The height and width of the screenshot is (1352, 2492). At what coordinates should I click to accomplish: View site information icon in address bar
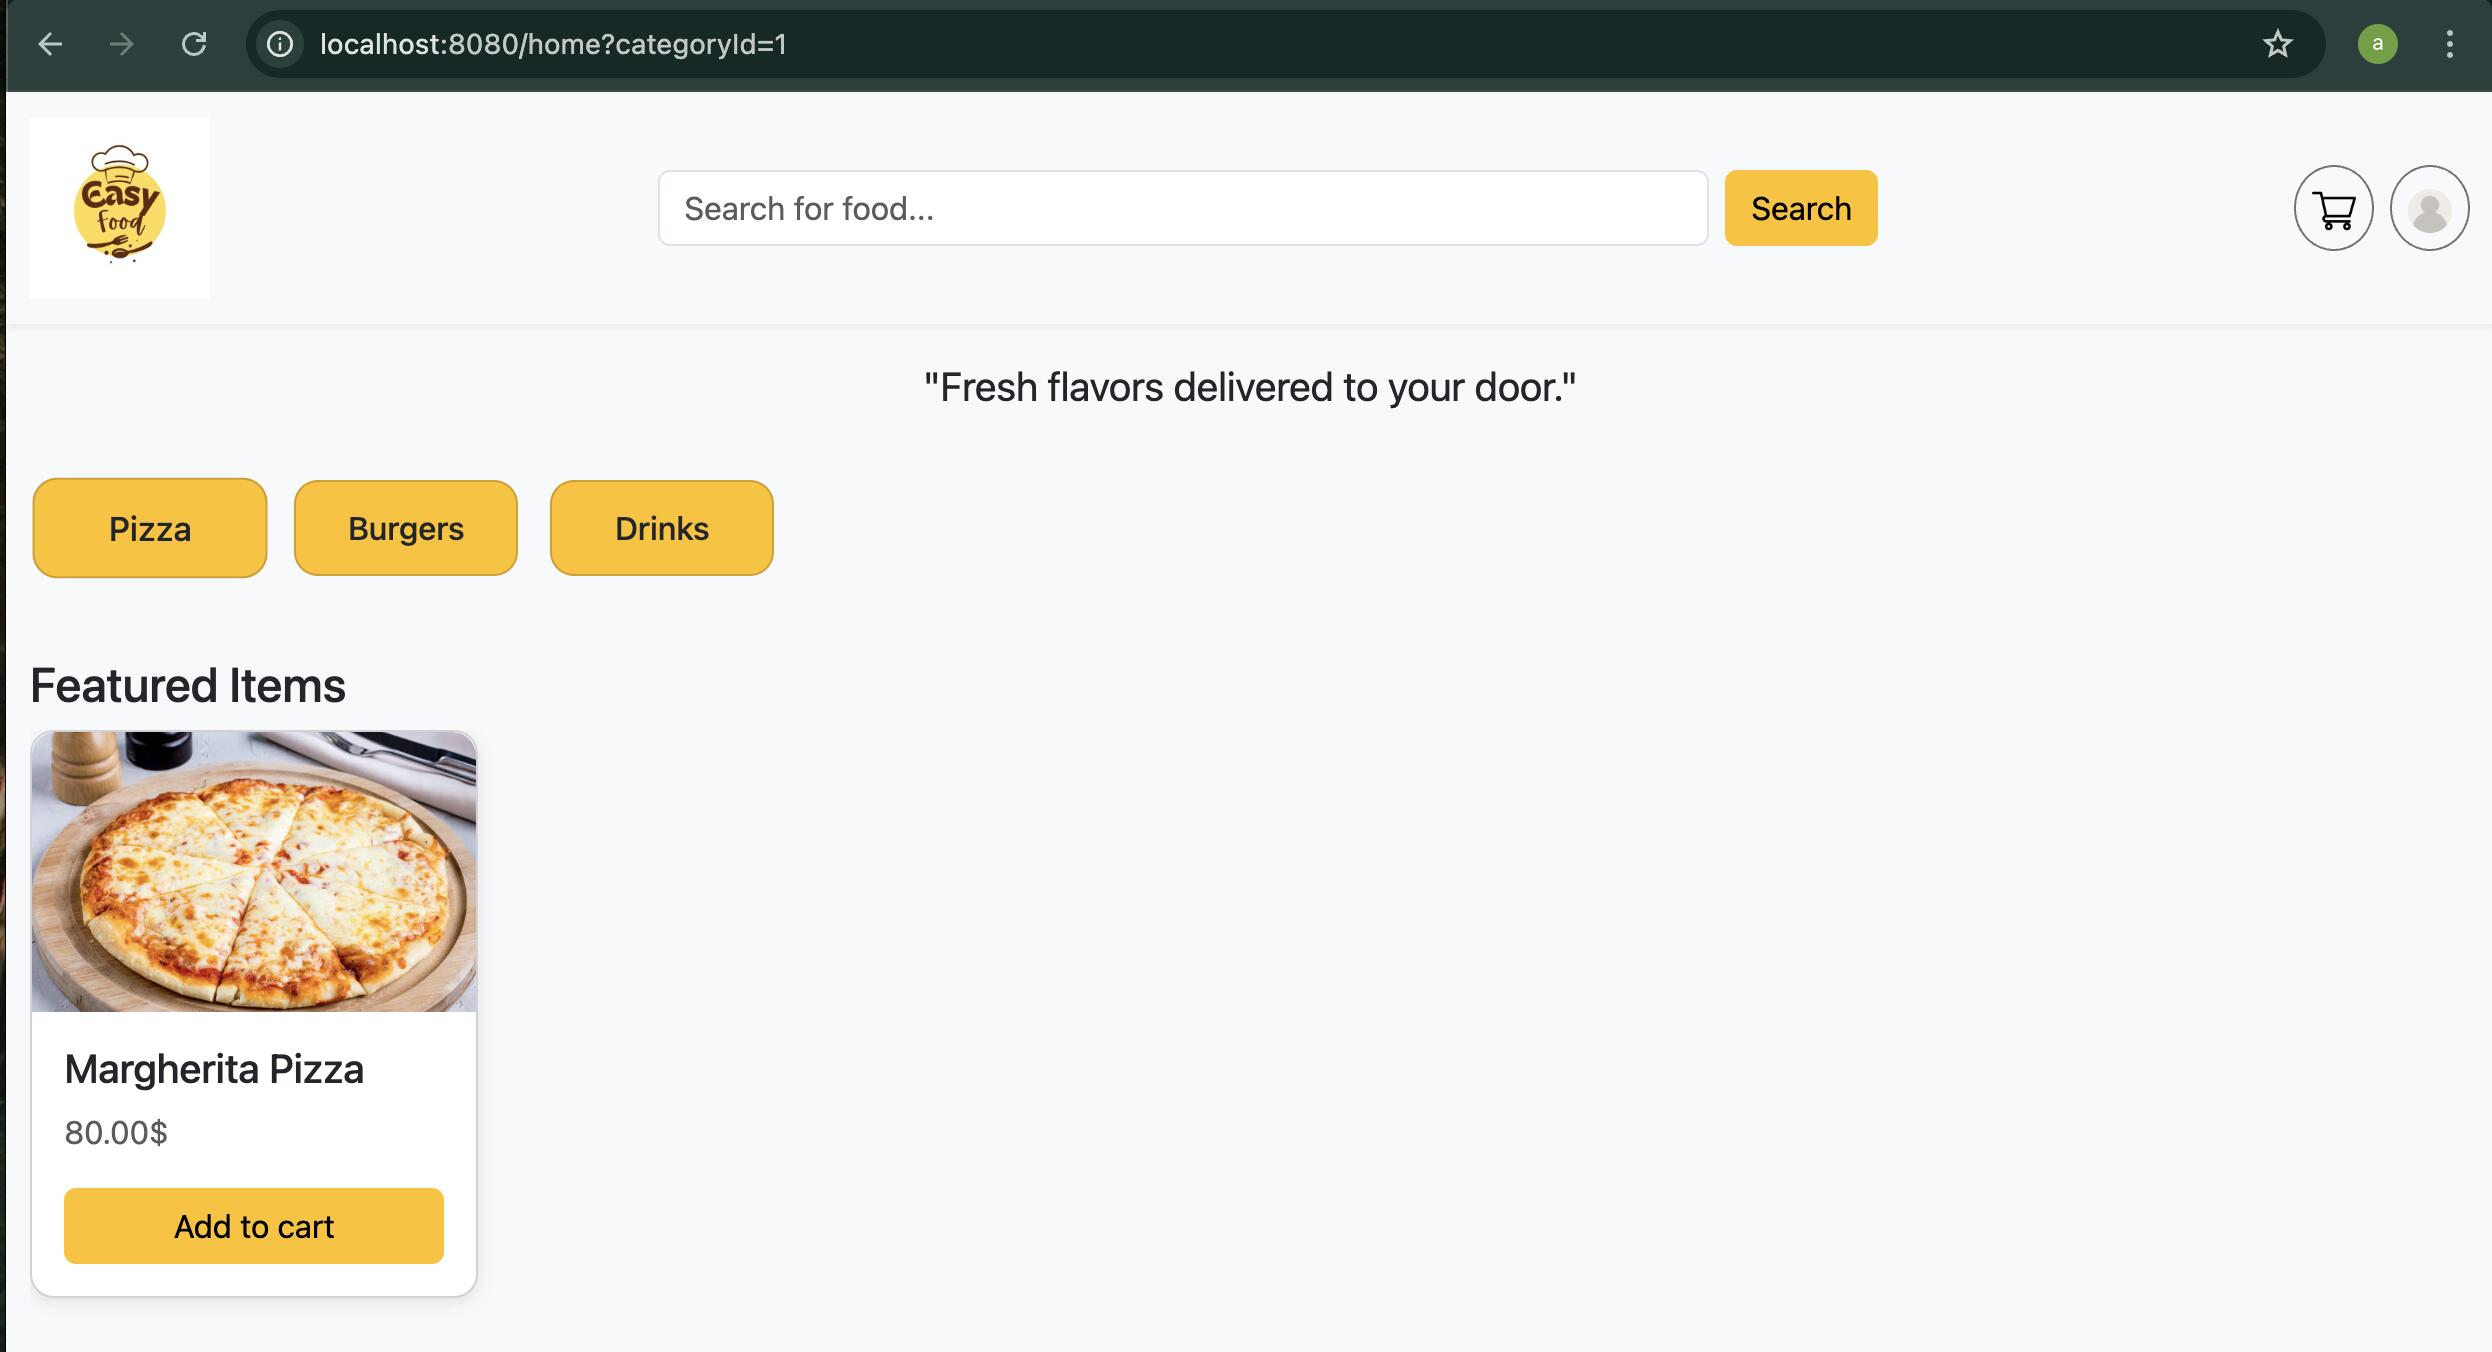(280, 44)
